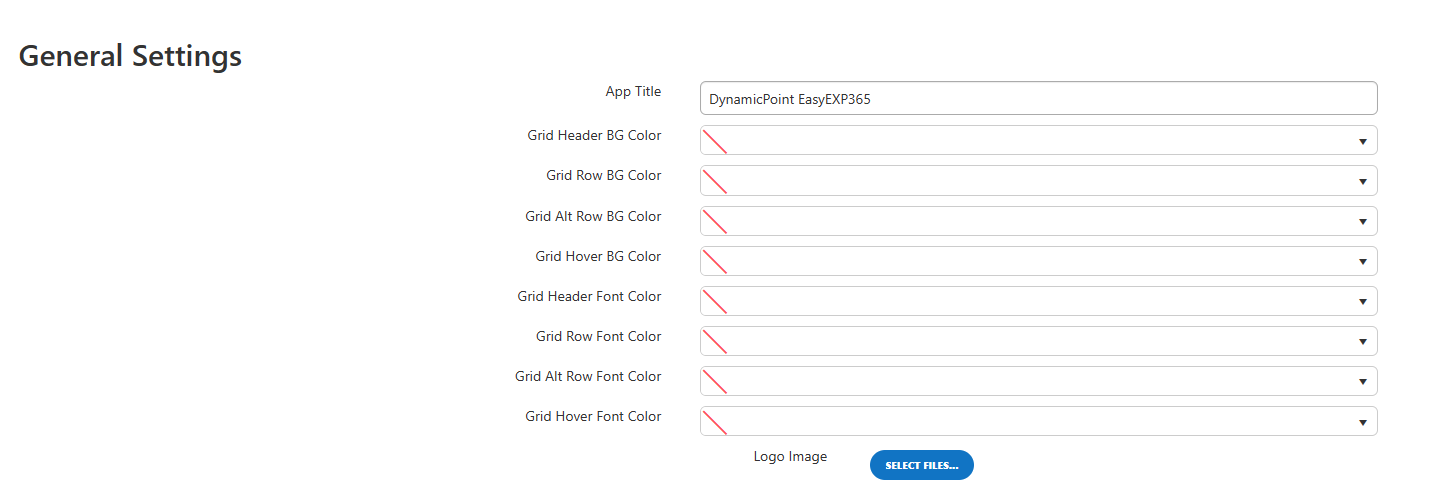Click the Logo Image label
The width and height of the screenshot is (1446, 490).
click(x=790, y=457)
